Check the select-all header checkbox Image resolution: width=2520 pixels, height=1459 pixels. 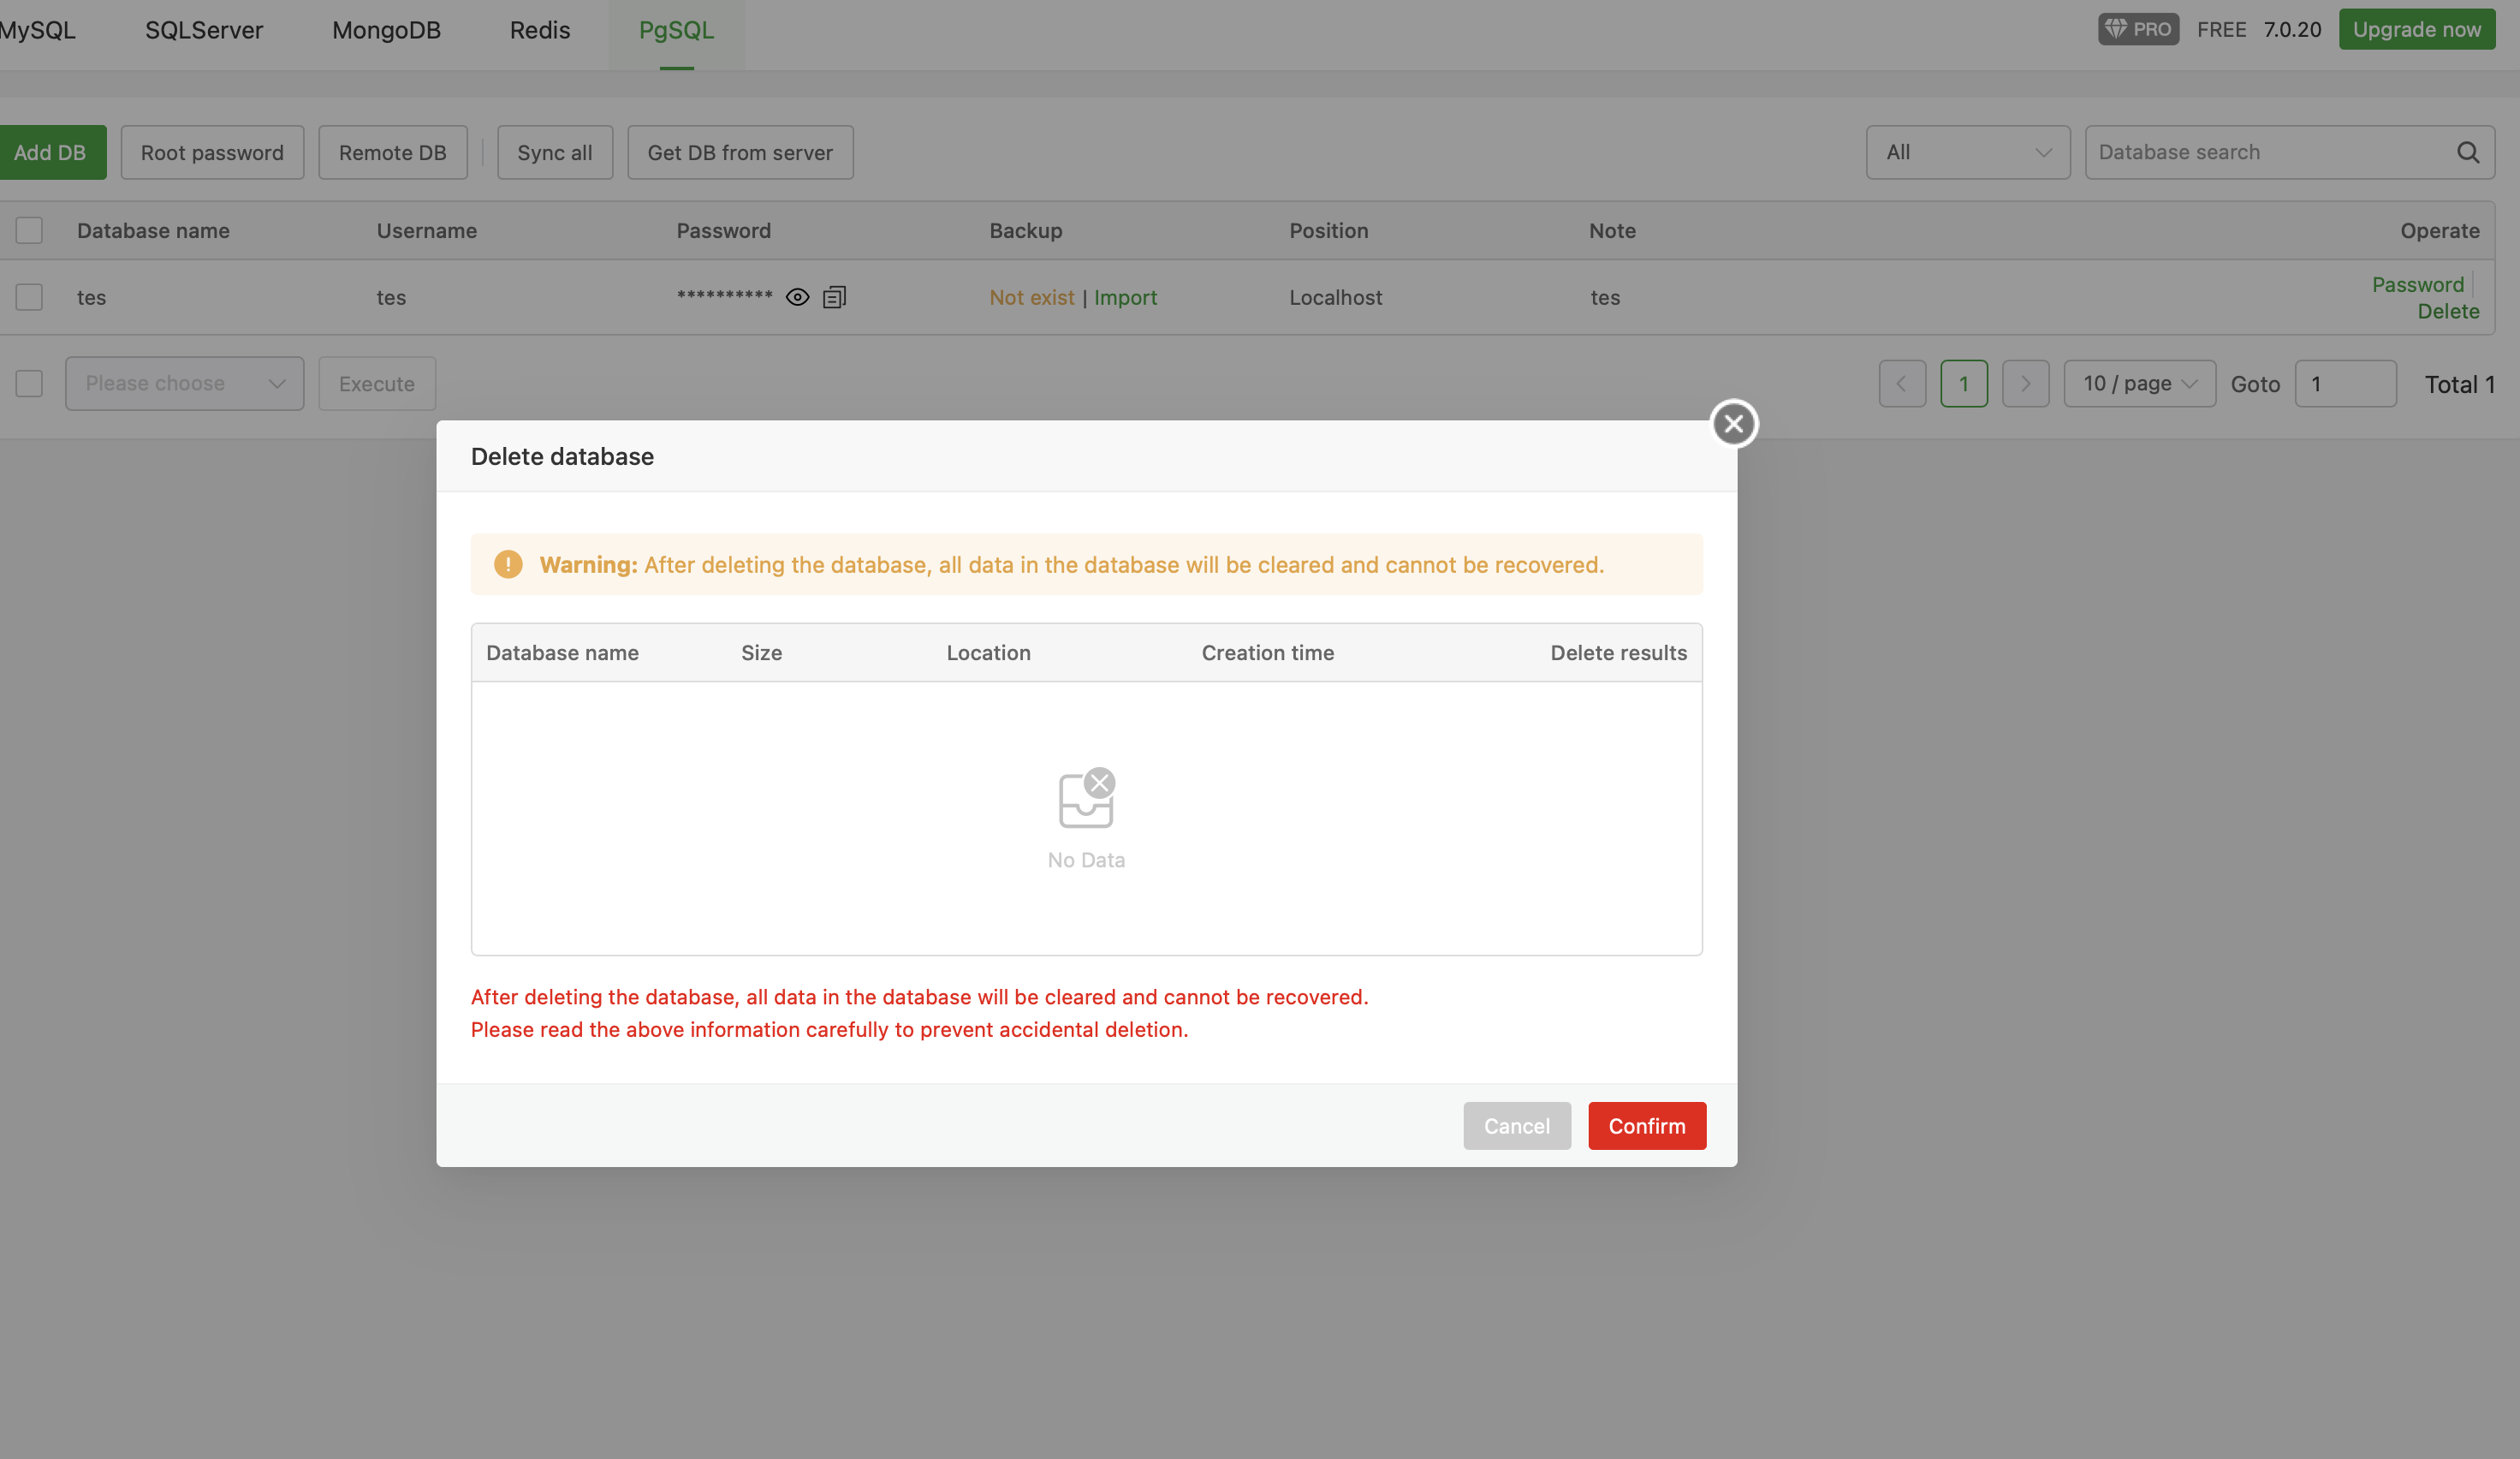click(29, 231)
